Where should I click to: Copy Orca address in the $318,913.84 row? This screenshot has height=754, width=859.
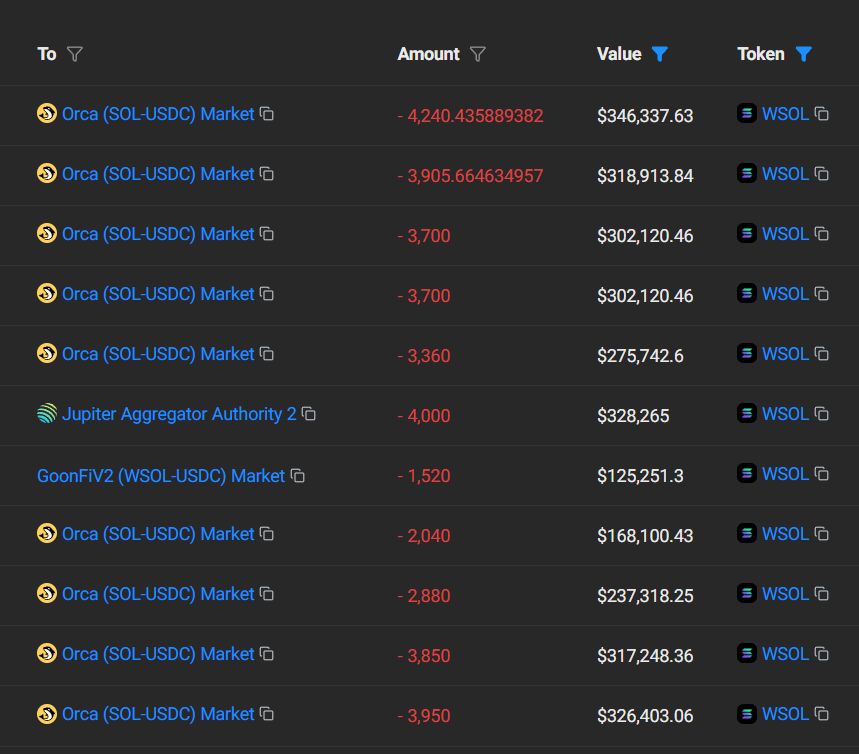coord(267,174)
